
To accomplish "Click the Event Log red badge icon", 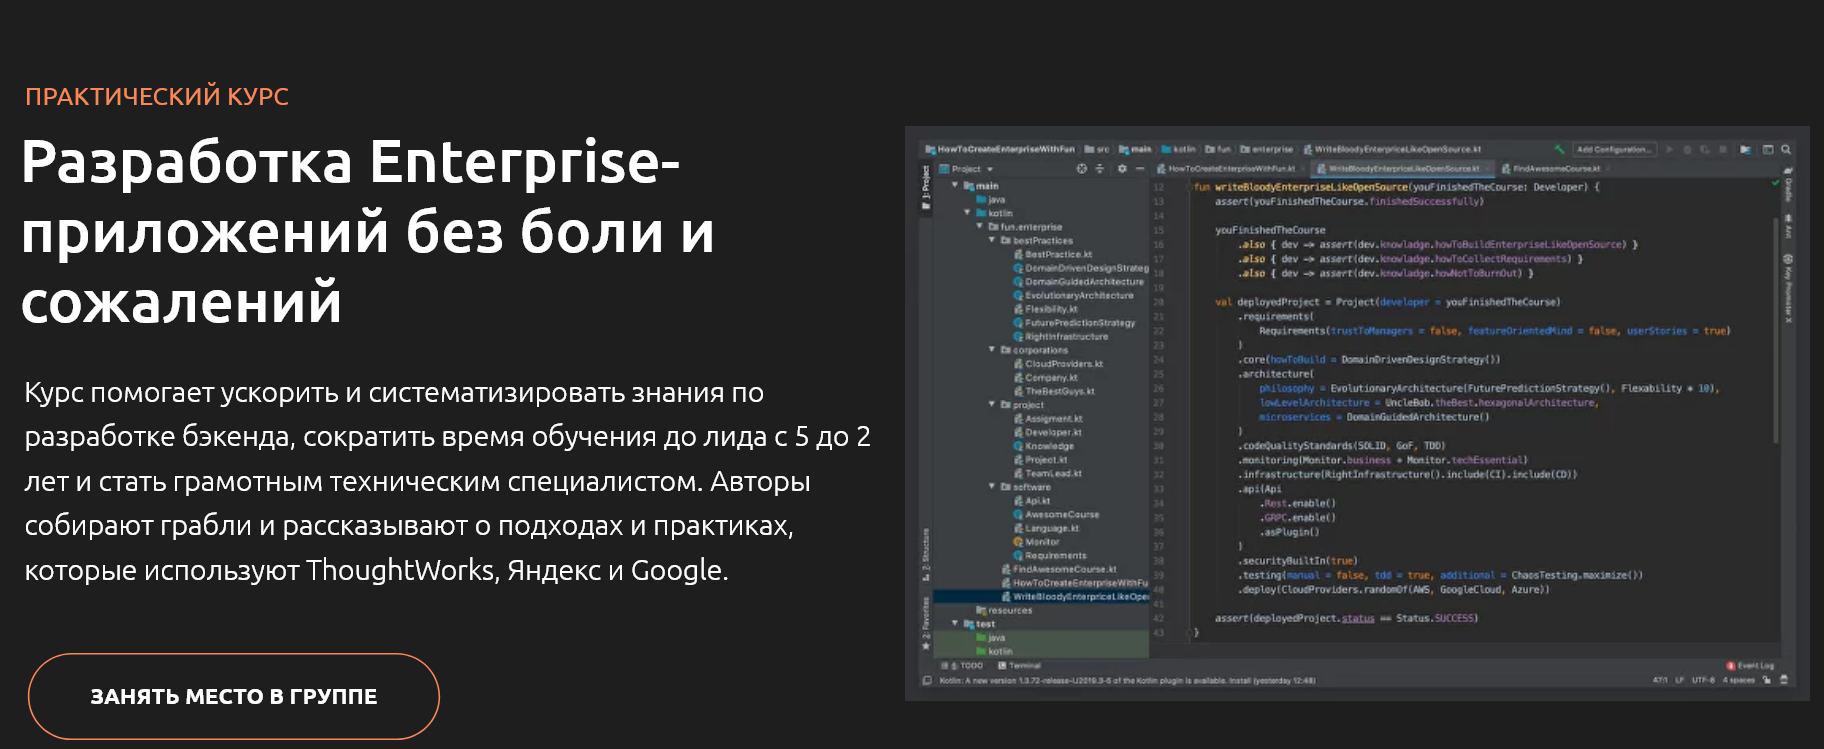I will [1730, 665].
